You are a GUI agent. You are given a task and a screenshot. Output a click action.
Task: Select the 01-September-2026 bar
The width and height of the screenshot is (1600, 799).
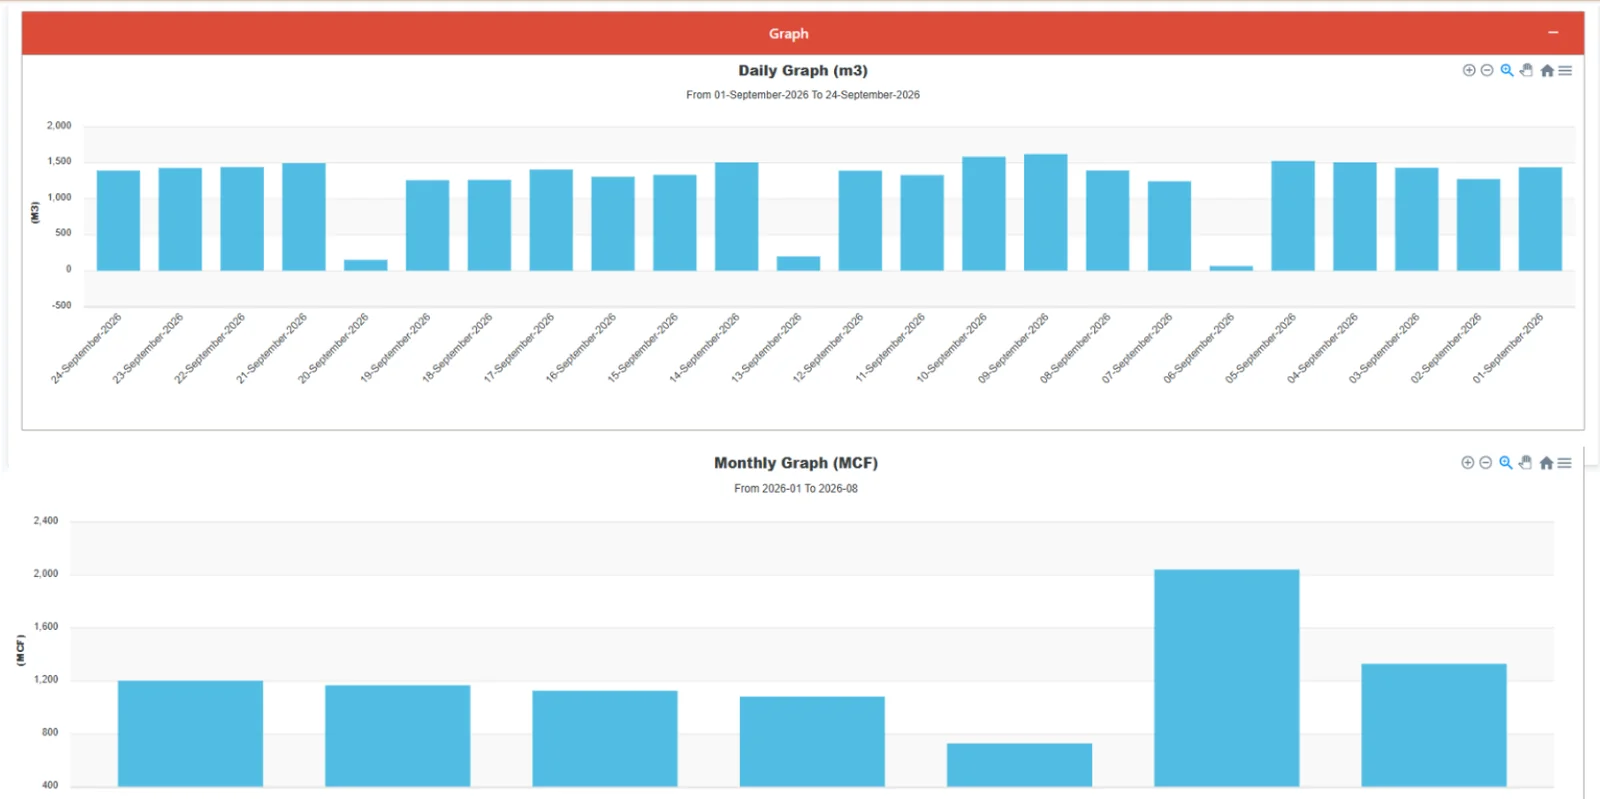point(1540,219)
